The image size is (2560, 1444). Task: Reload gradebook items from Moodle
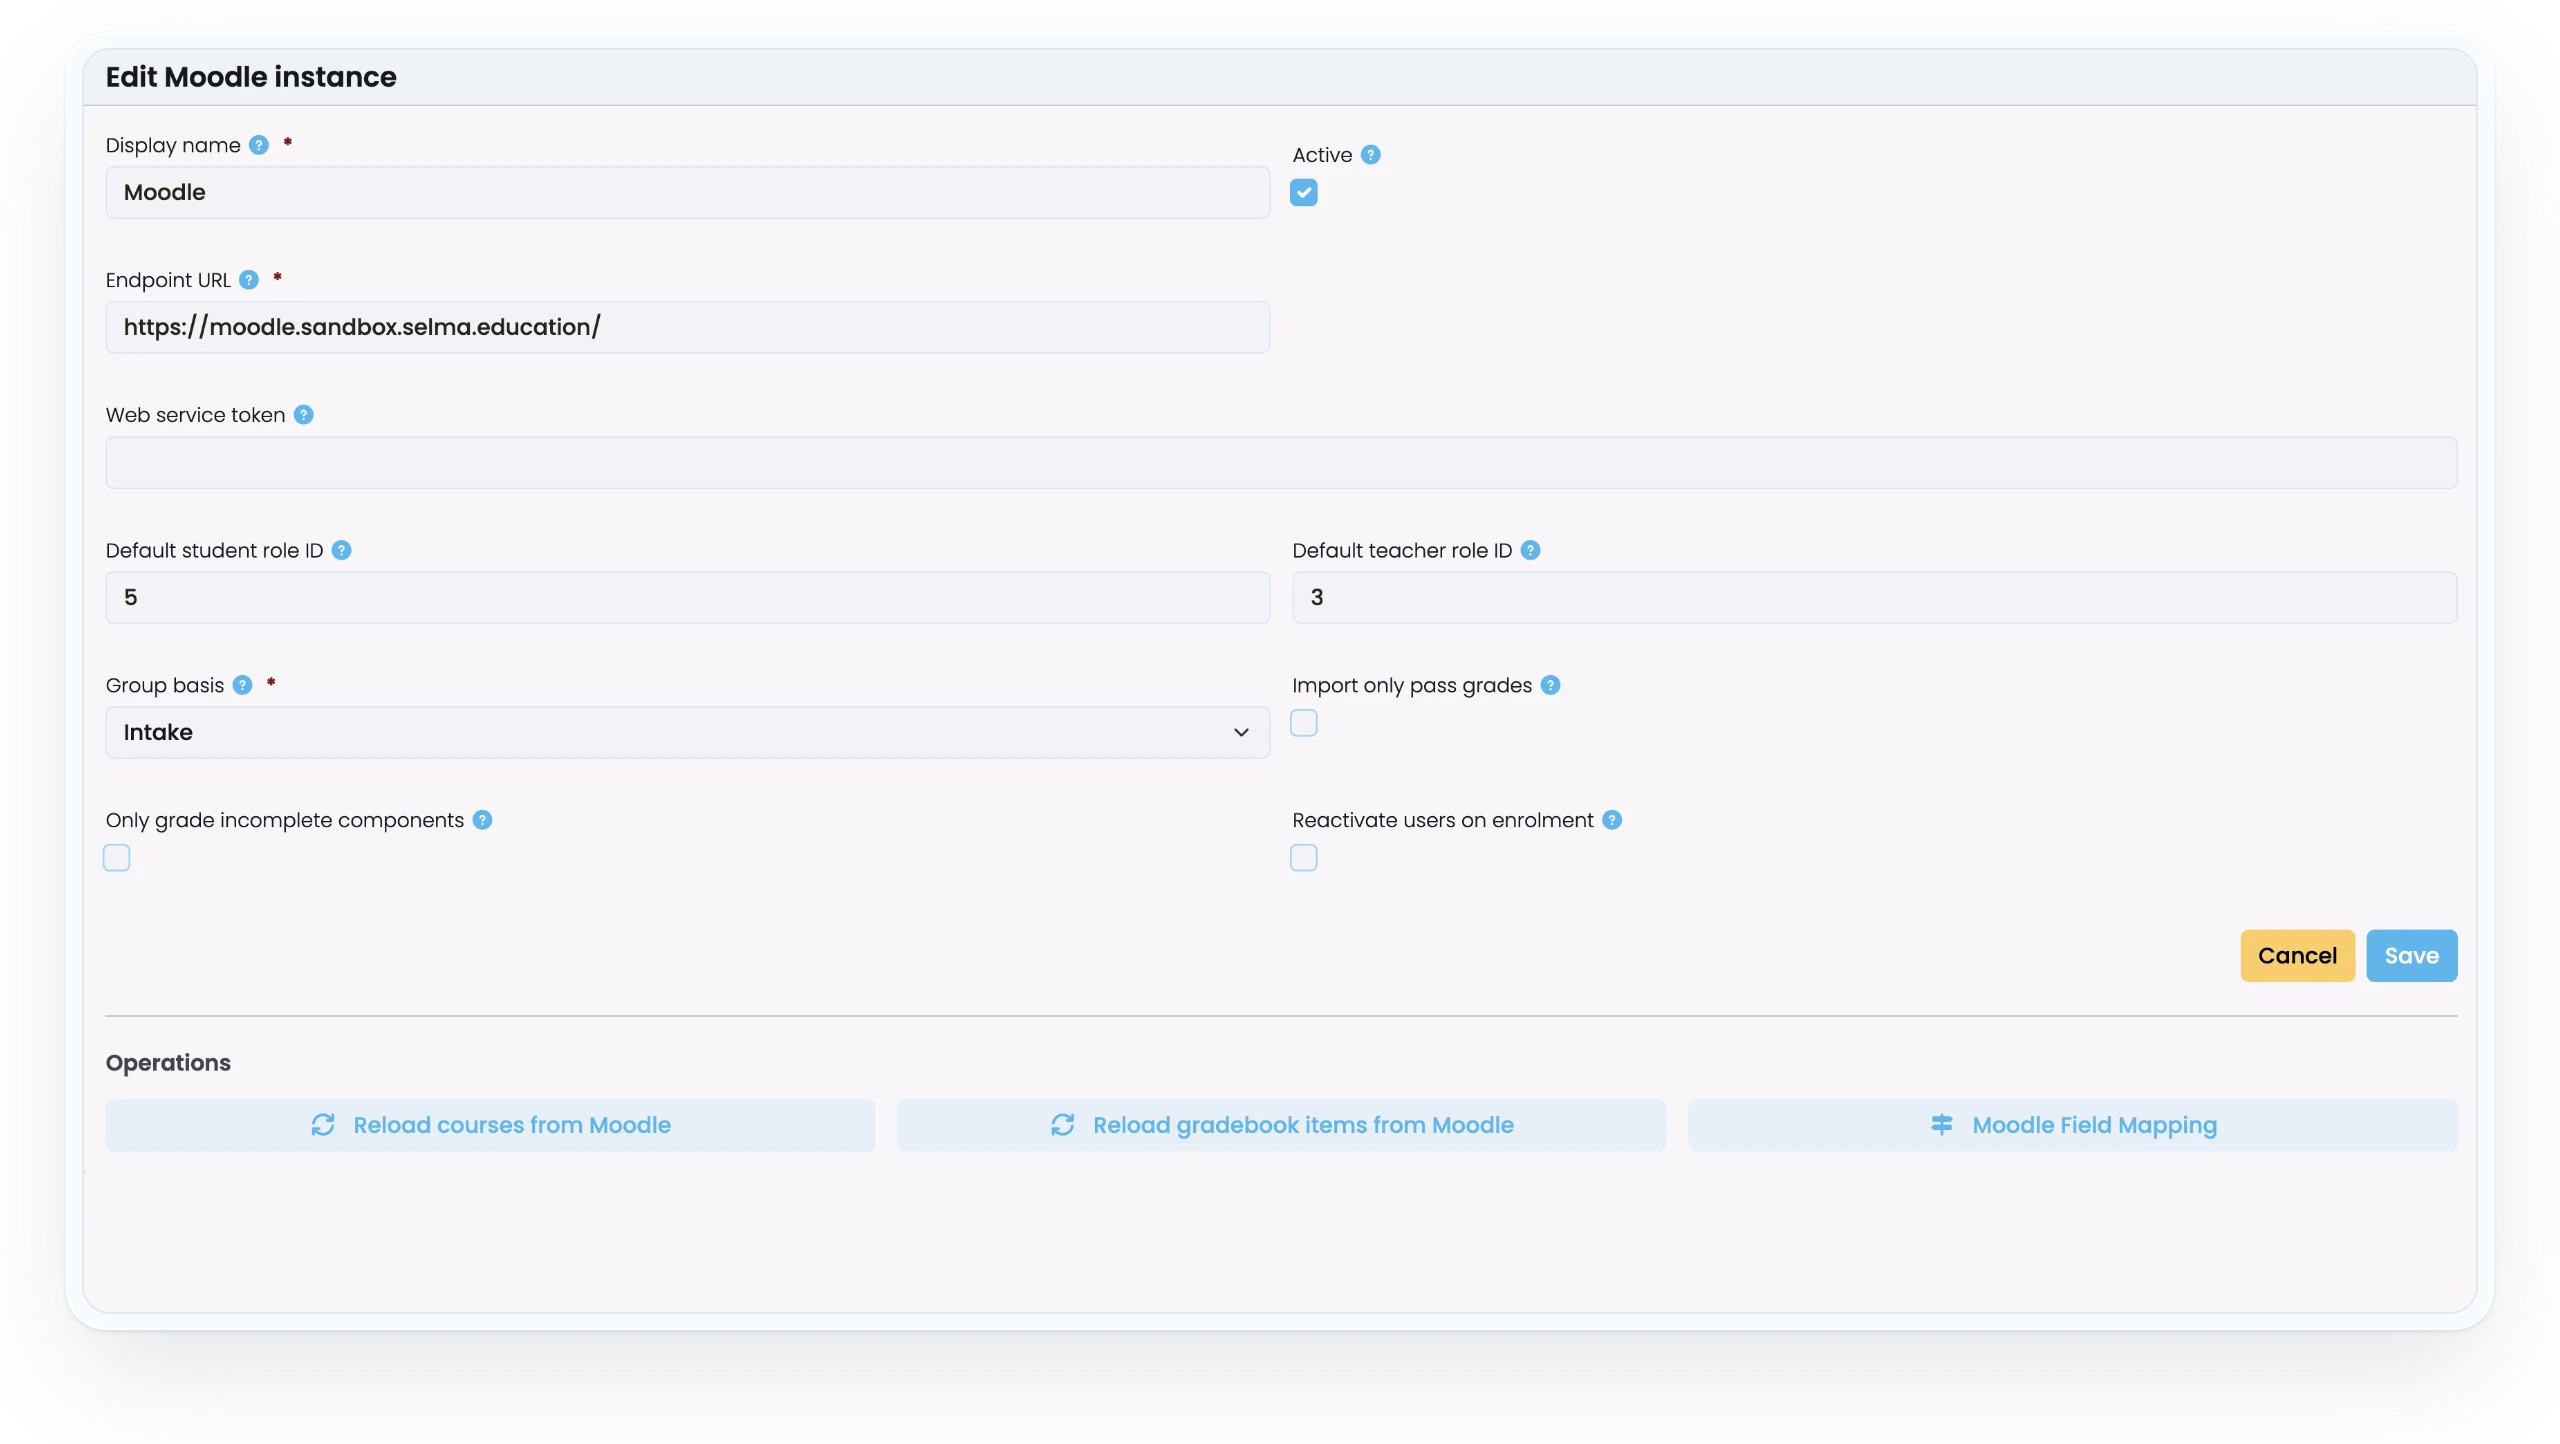[1281, 1125]
